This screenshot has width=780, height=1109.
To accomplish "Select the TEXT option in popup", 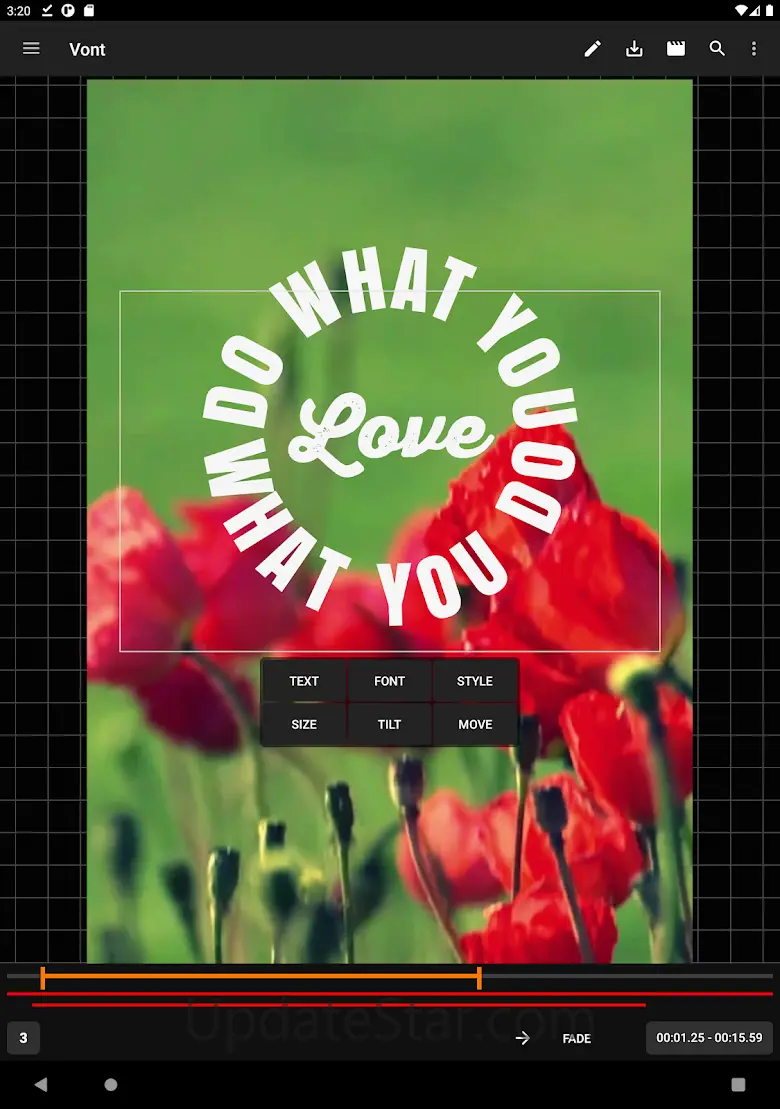I will [x=304, y=681].
